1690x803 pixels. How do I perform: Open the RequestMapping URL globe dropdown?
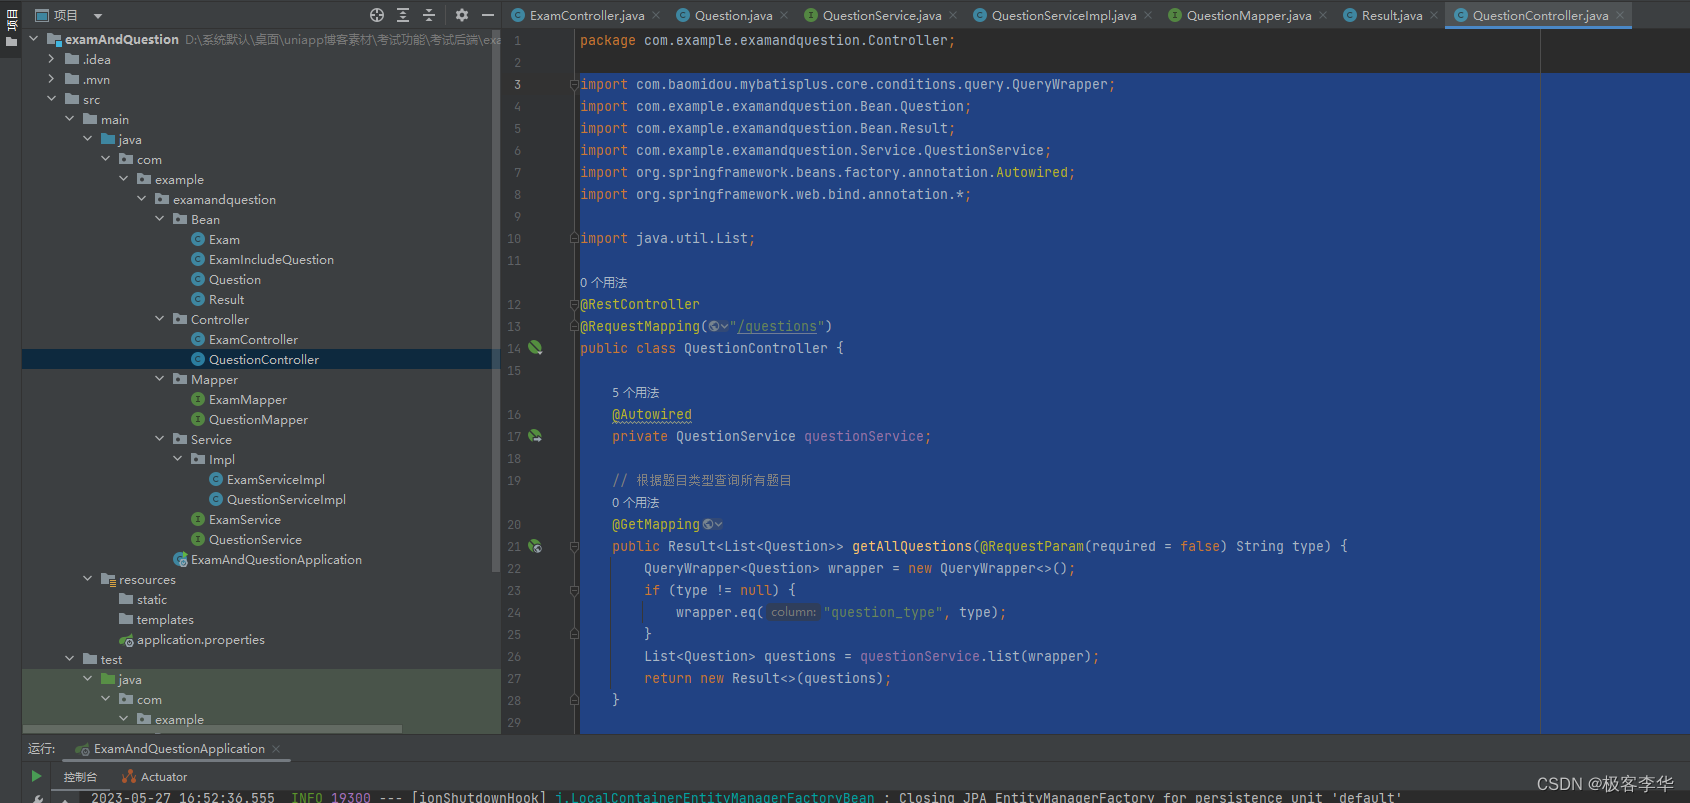click(x=718, y=326)
